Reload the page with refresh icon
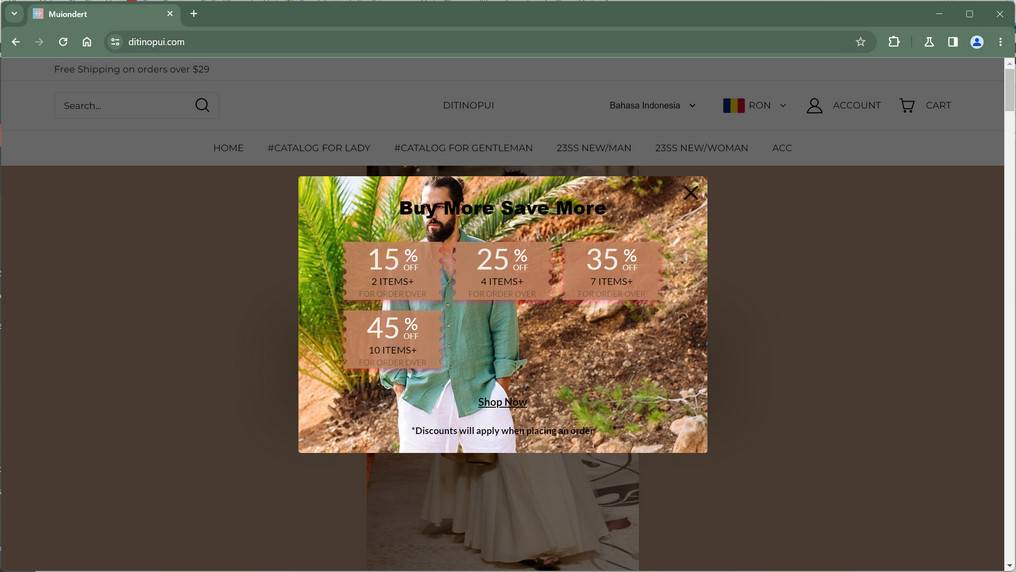This screenshot has width=1016, height=572. (63, 41)
